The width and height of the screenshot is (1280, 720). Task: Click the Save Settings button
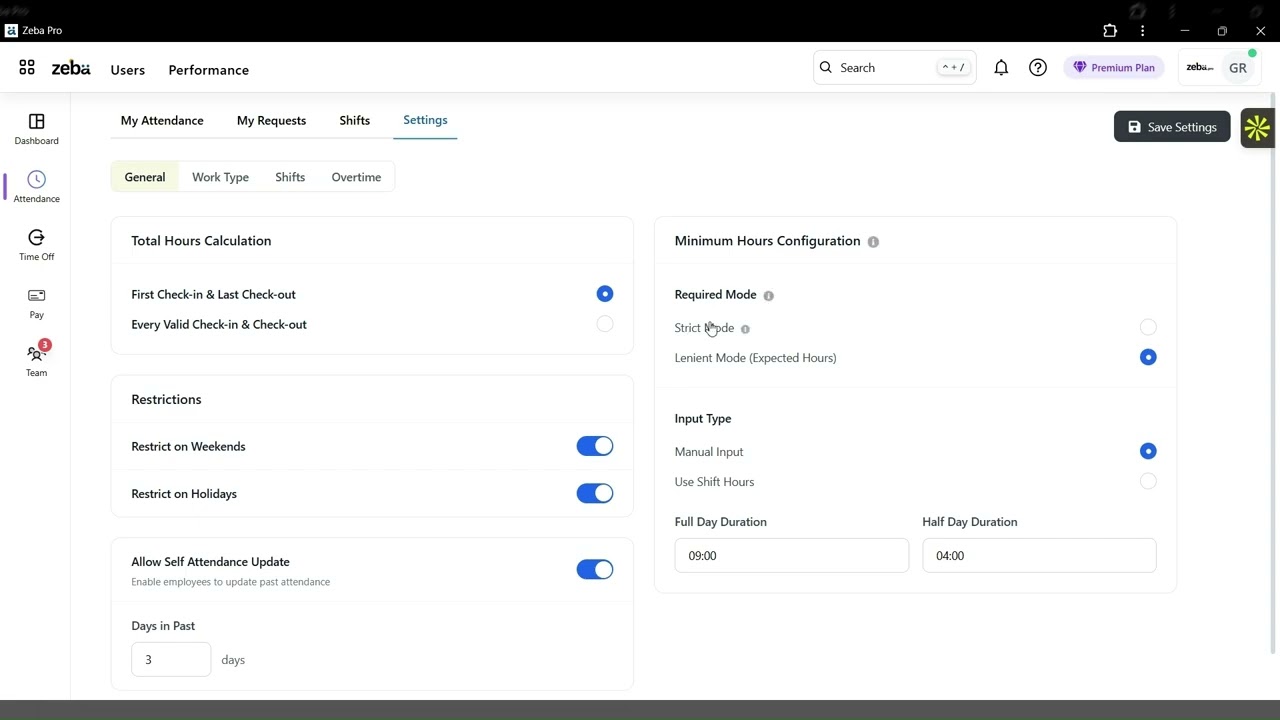point(1172,127)
